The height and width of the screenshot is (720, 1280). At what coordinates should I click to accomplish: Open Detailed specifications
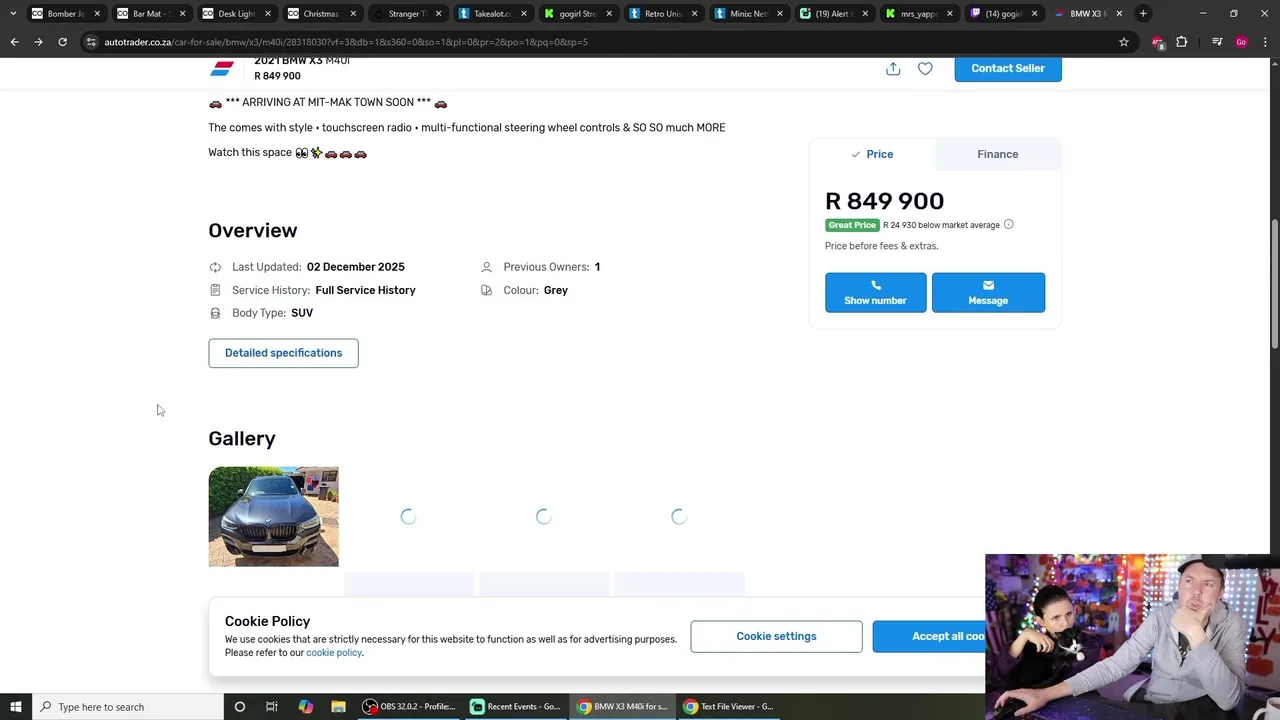[x=283, y=353]
